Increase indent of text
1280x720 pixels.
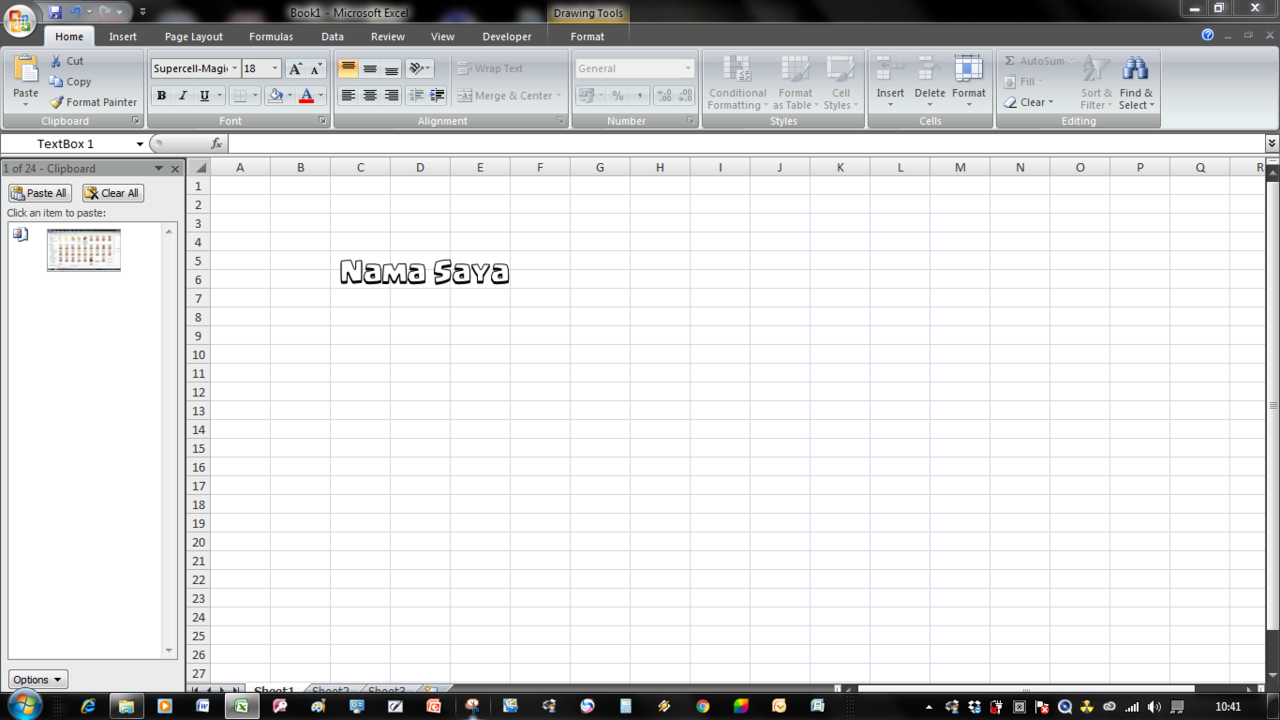[x=438, y=96]
